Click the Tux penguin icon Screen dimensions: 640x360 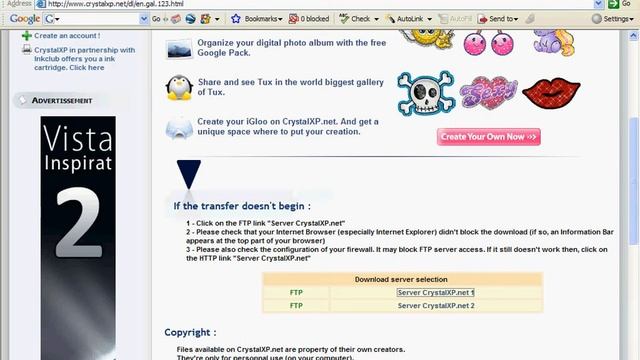point(179,88)
